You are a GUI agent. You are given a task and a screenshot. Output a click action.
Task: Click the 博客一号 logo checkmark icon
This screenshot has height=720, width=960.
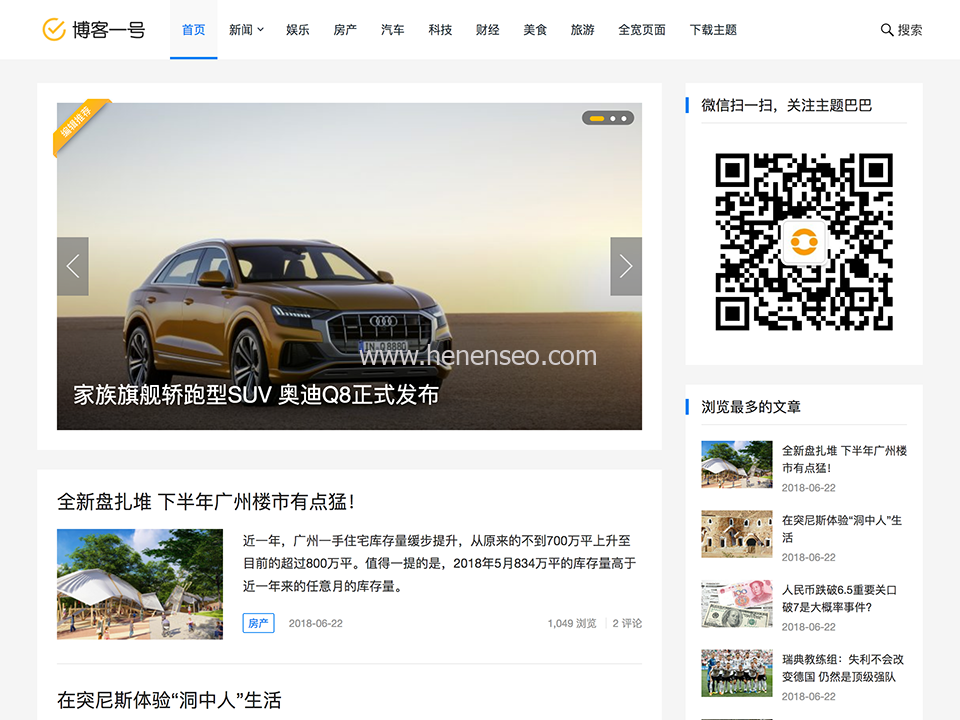coord(54,29)
